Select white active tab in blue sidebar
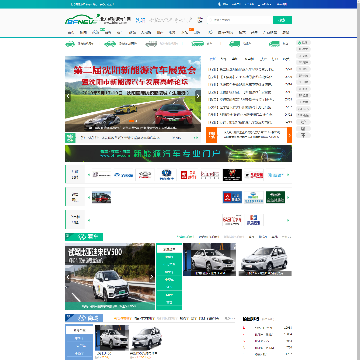 click(x=79, y=330)
